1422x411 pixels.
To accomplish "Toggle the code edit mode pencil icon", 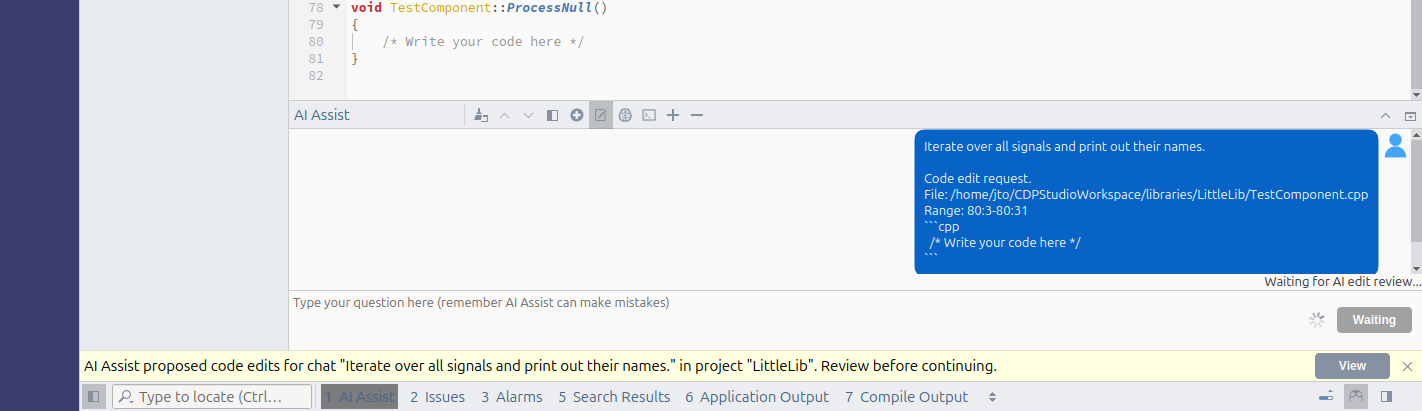I will point(601,115).
